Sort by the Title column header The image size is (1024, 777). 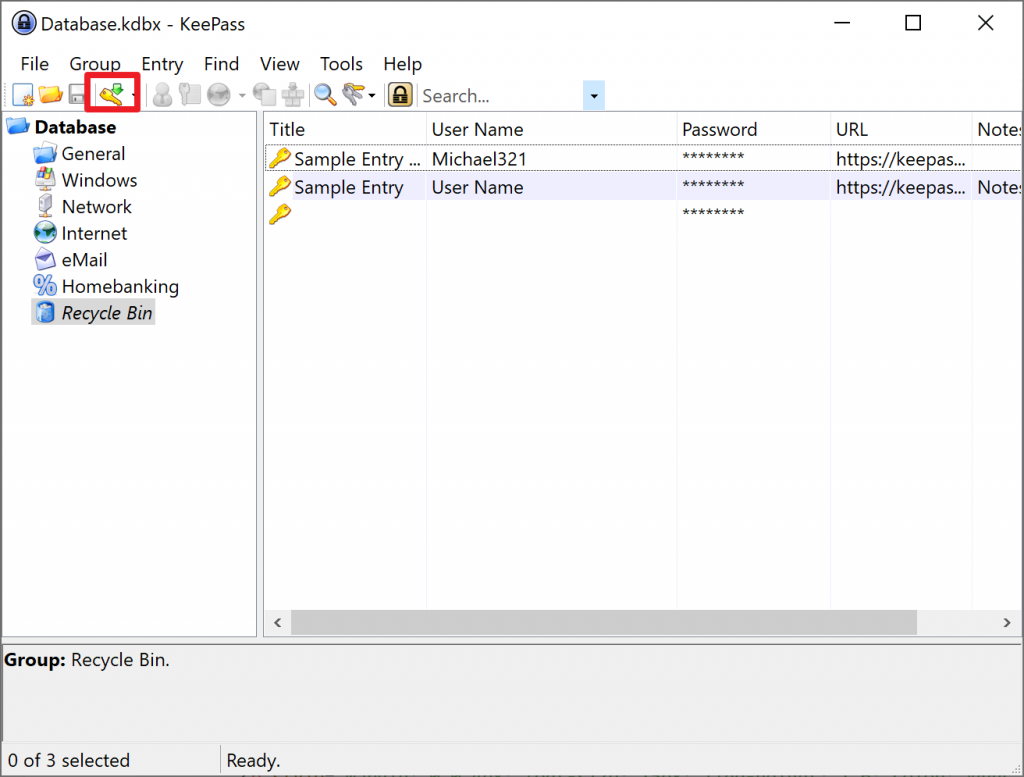tap(345, 129)
